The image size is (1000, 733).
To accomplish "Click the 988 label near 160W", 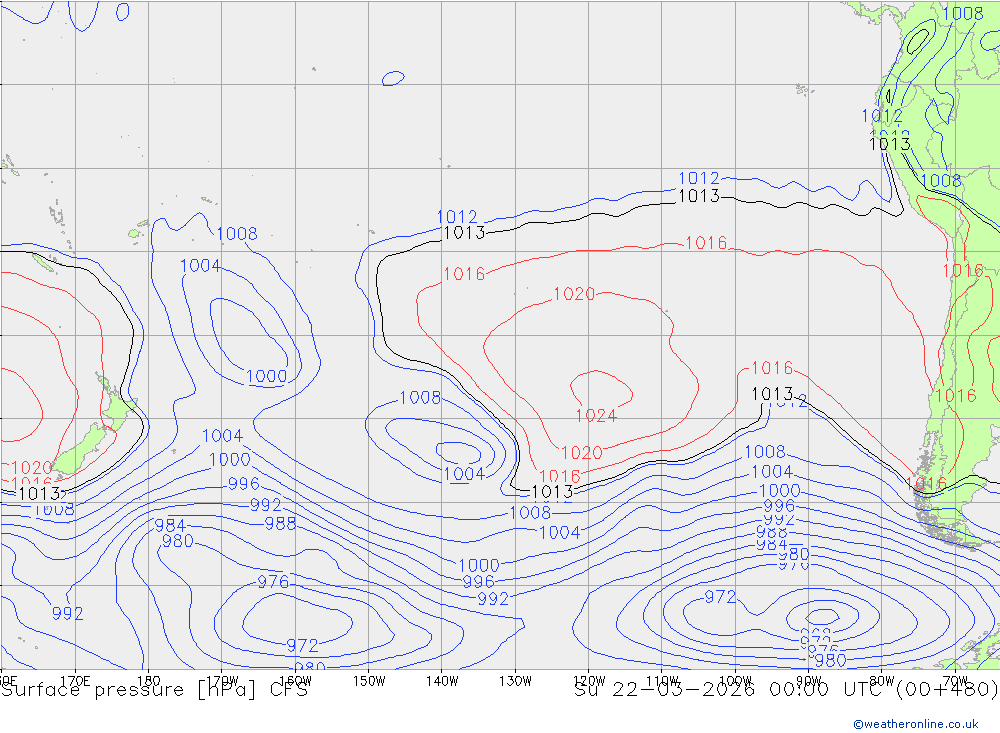I will (x=280, y=523).
